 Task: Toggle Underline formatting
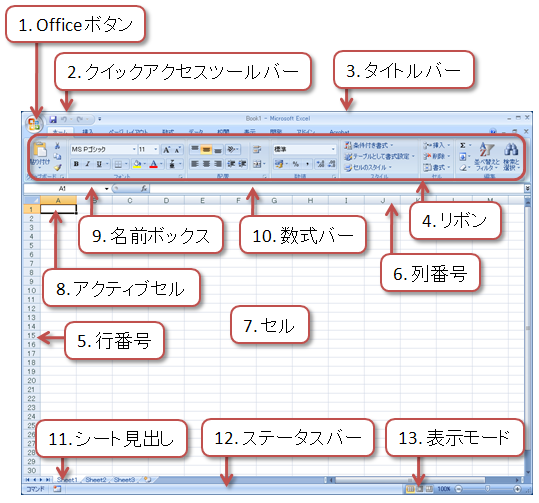pyautogui.click(x=99, y=164)
